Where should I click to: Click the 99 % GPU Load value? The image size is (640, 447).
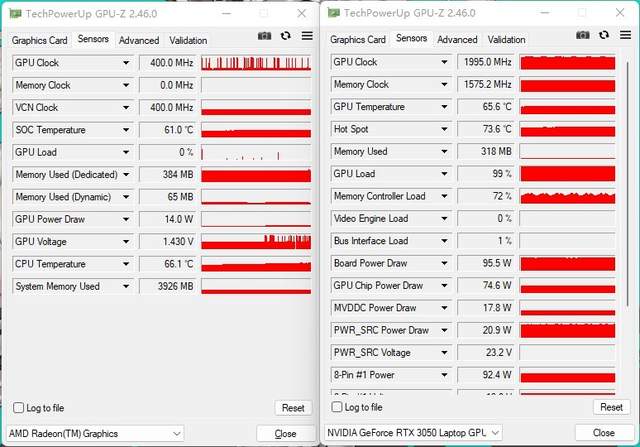click(485, 174)
